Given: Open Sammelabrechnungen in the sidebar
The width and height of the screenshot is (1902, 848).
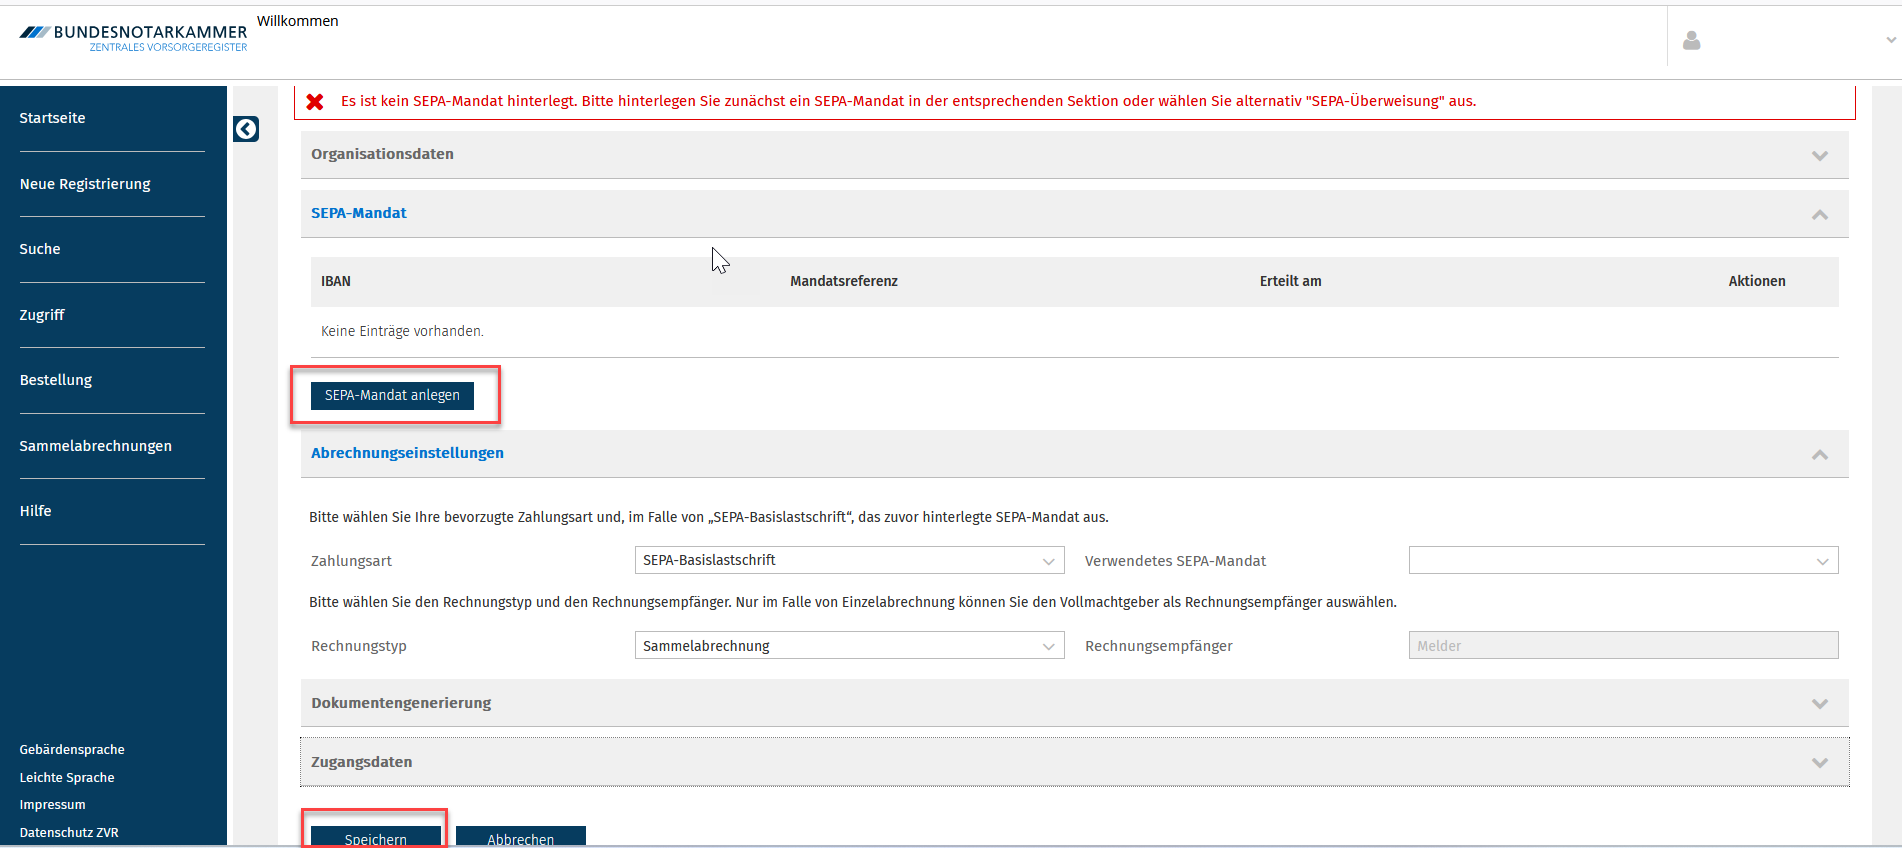Looking at the screenshot, I should (95, 446).
